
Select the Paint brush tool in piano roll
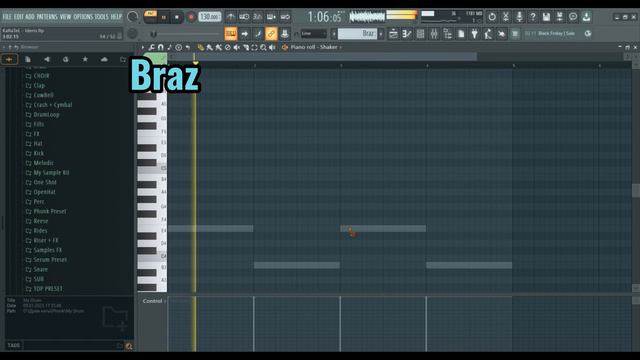pyautogui.click(x=209, y=47)
